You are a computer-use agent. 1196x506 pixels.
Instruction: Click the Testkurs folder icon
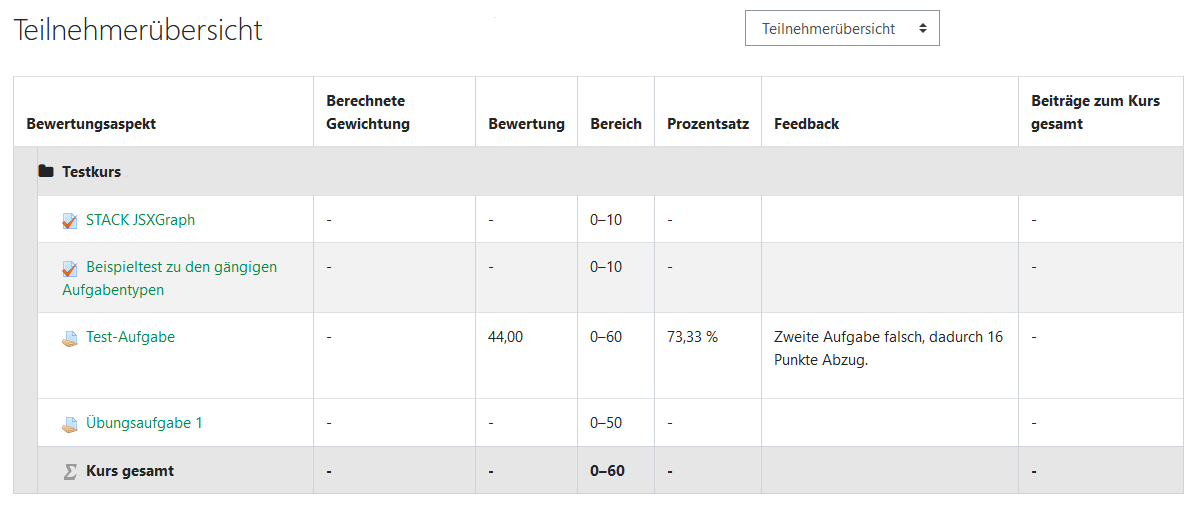[x=46, y=172]
